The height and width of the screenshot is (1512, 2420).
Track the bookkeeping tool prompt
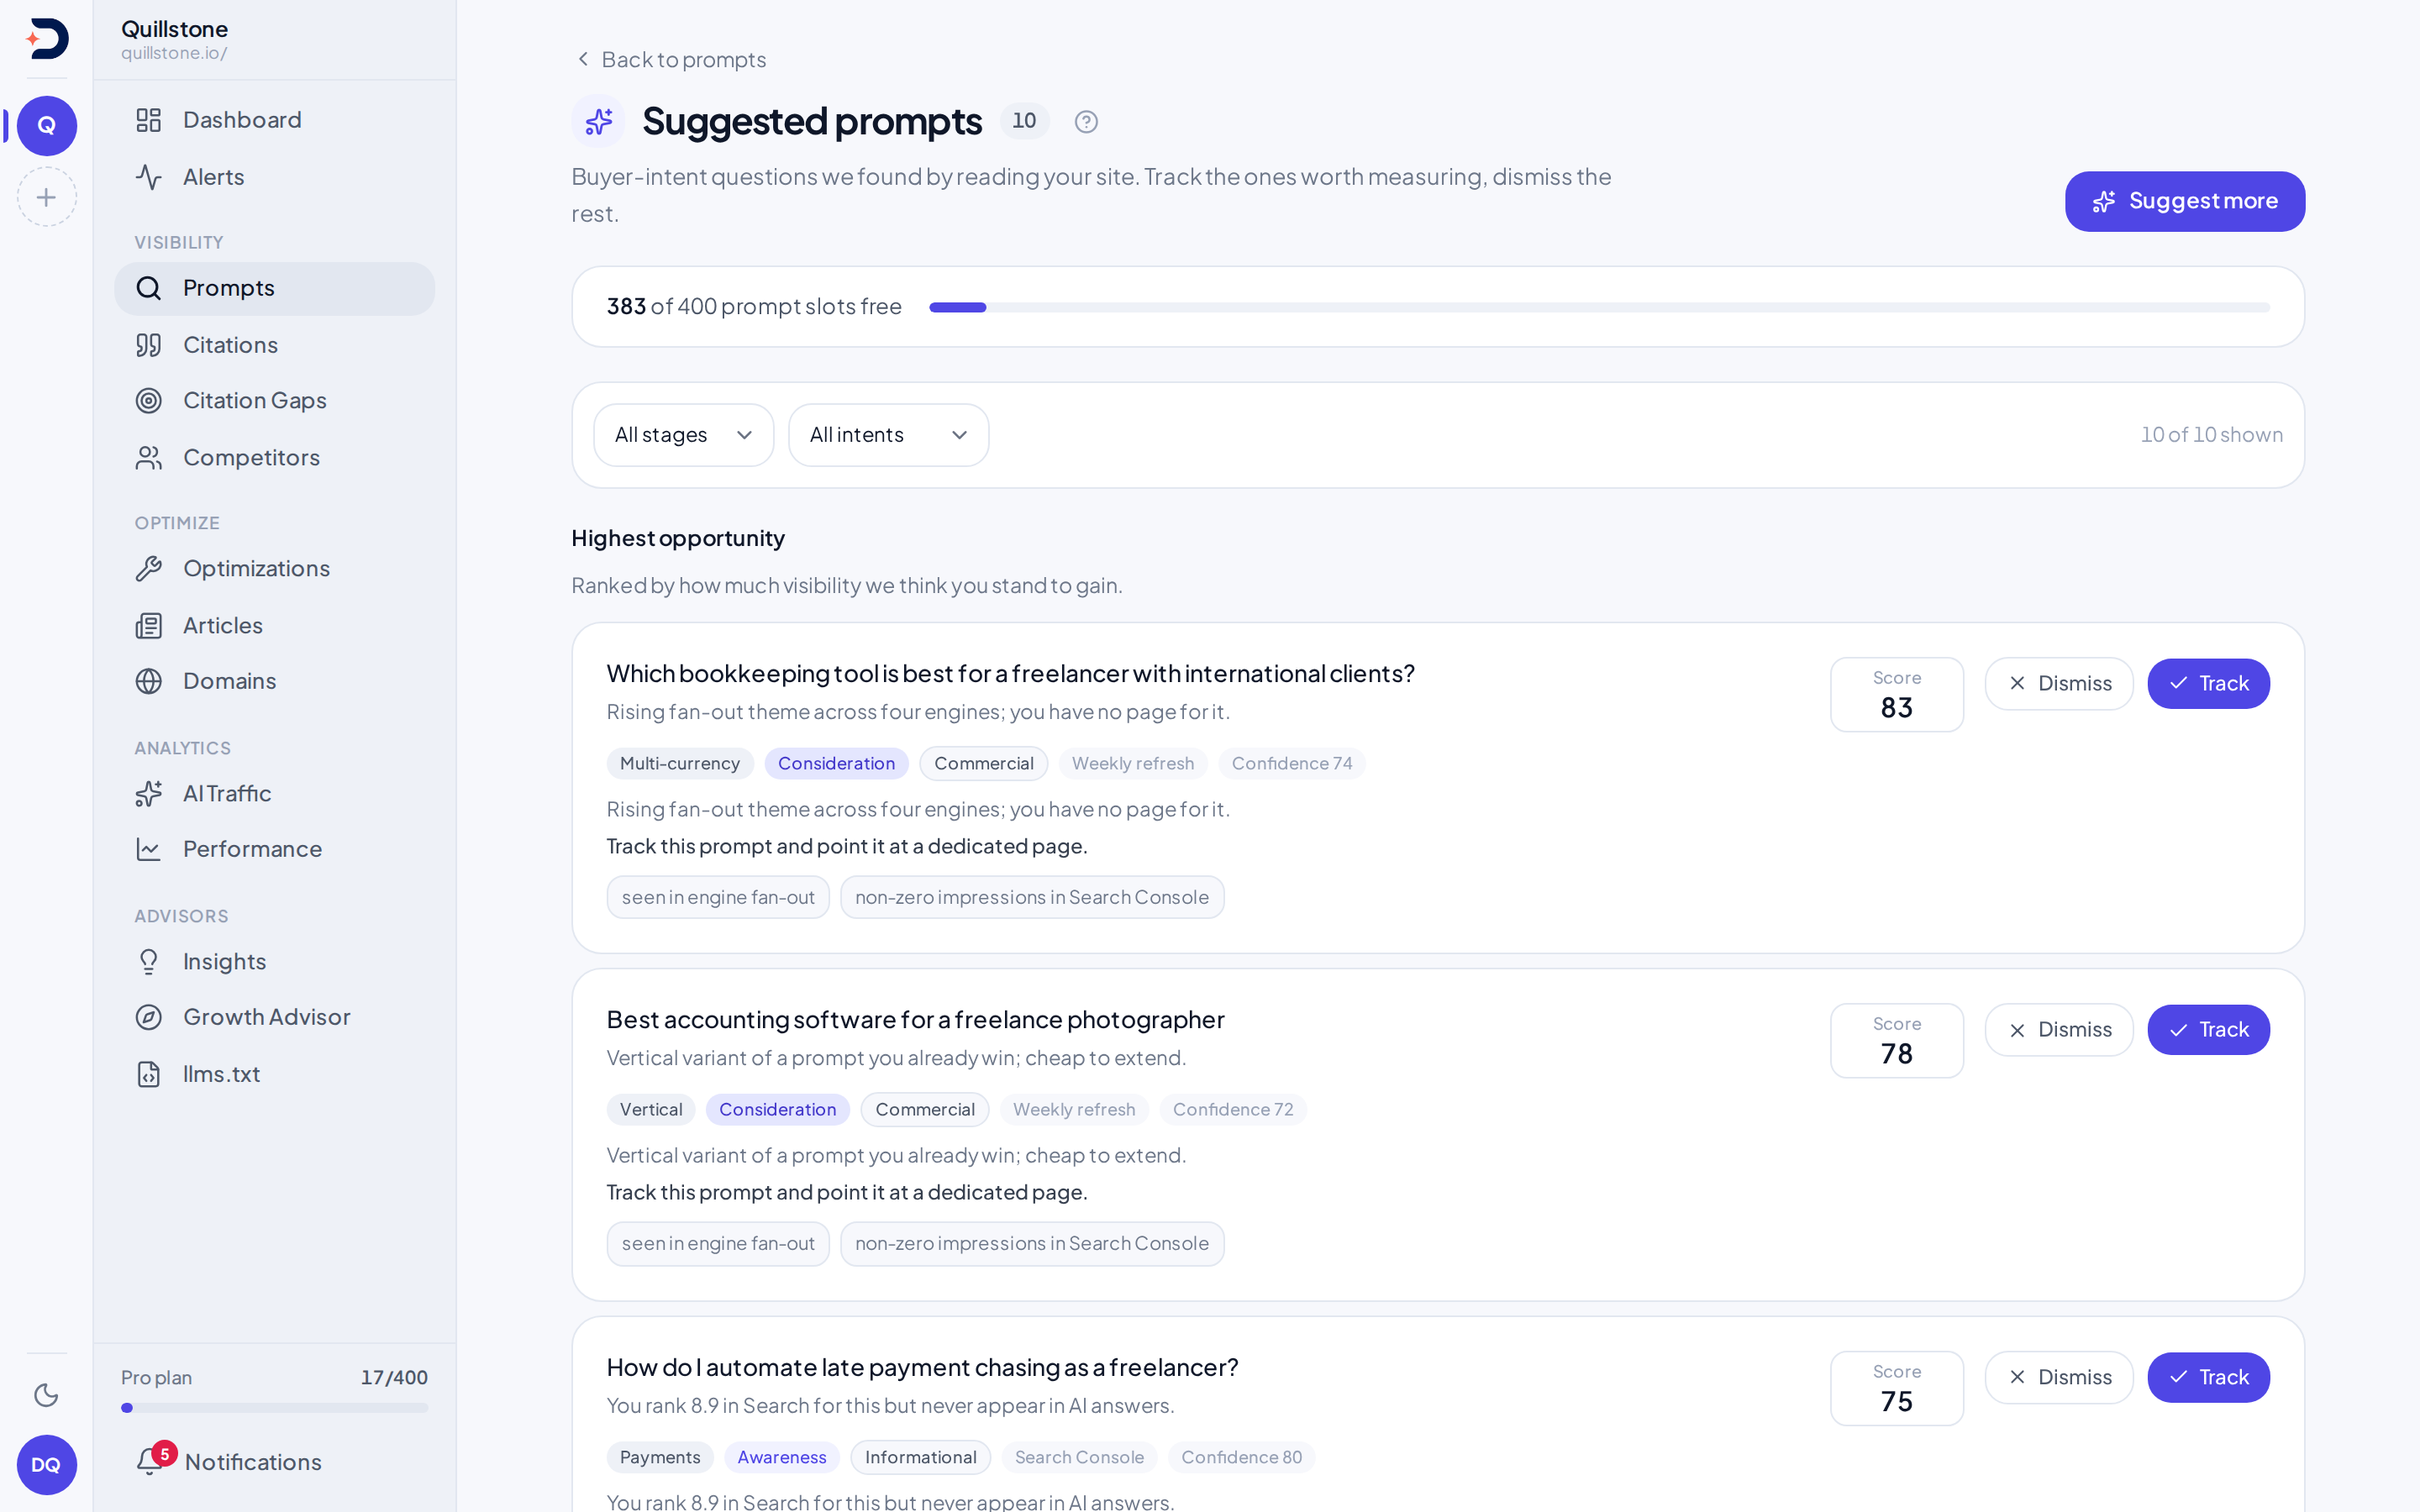[2208, 684]
